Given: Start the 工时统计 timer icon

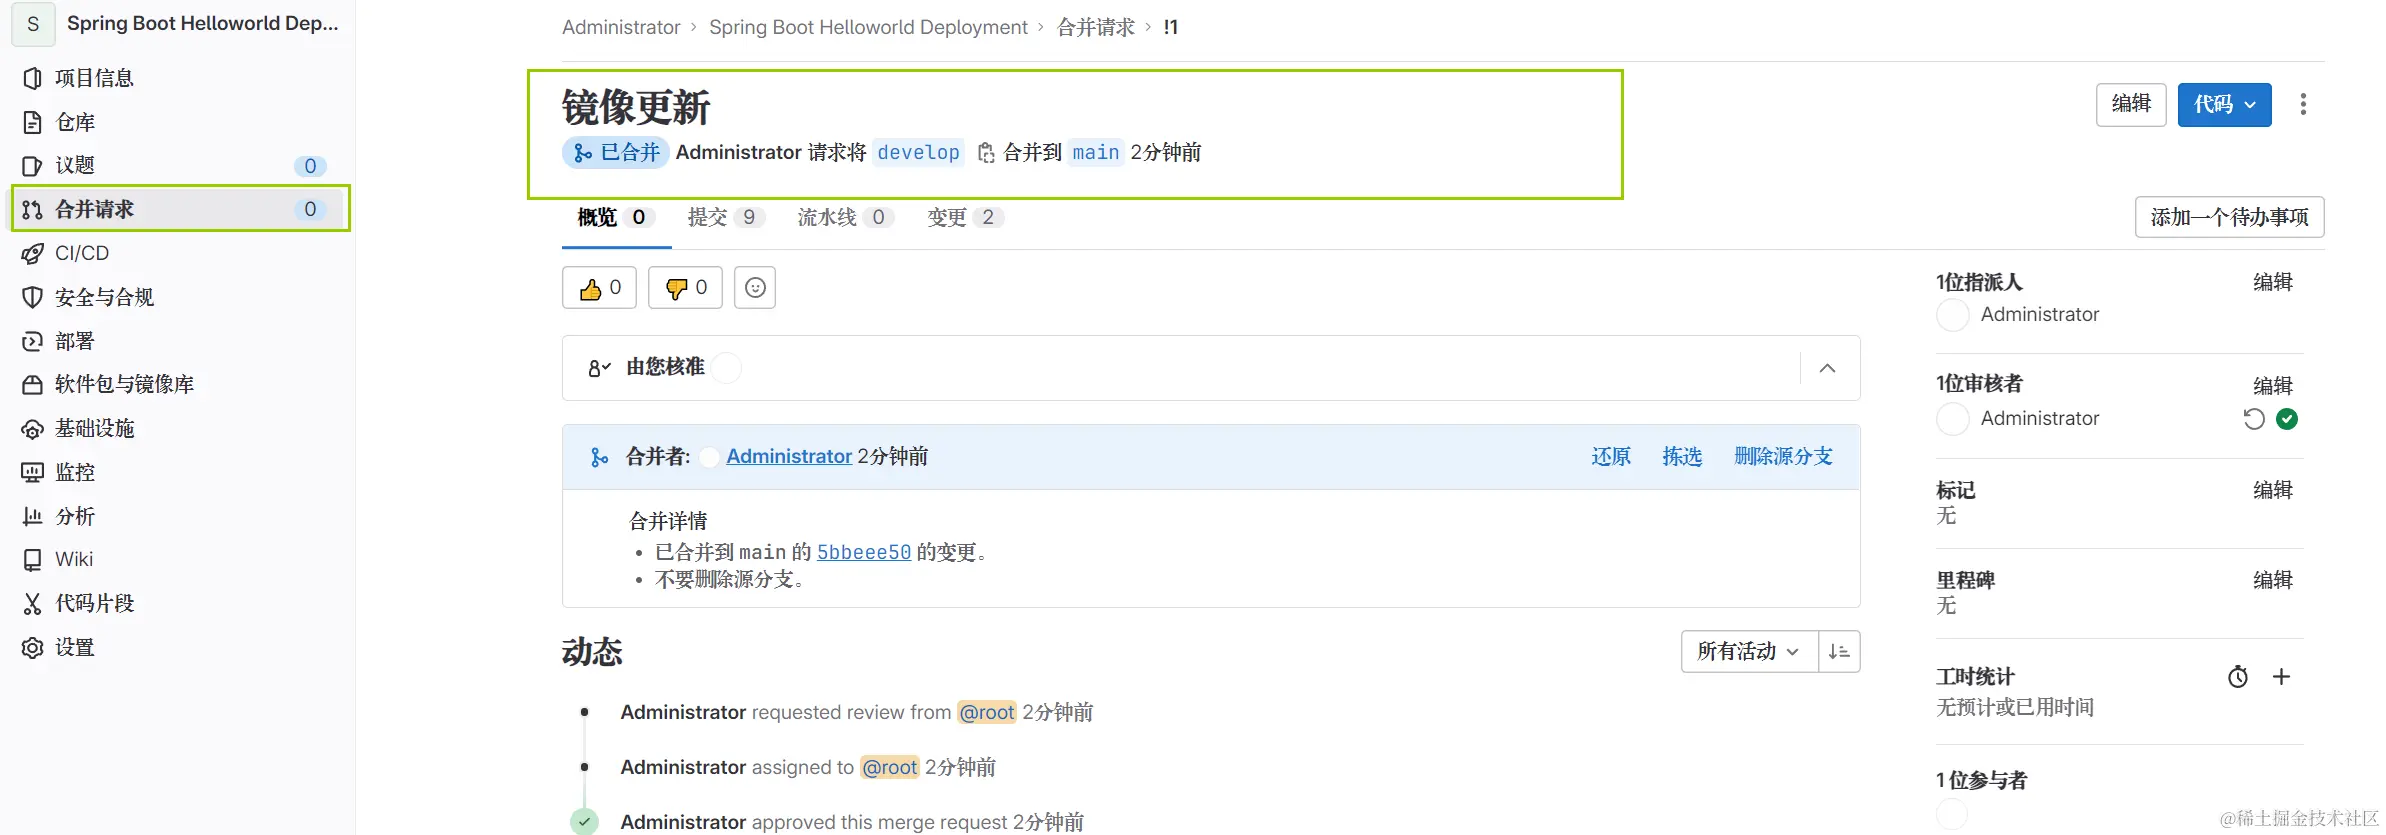Looking at the screenshot, I should click(x=2238, y=677).
